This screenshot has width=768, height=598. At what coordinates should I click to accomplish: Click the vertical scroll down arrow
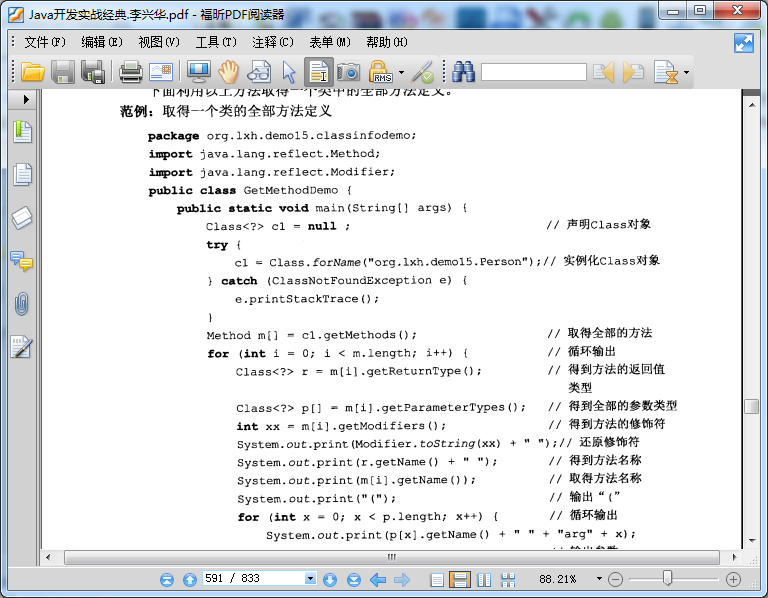tap(752, 541)
